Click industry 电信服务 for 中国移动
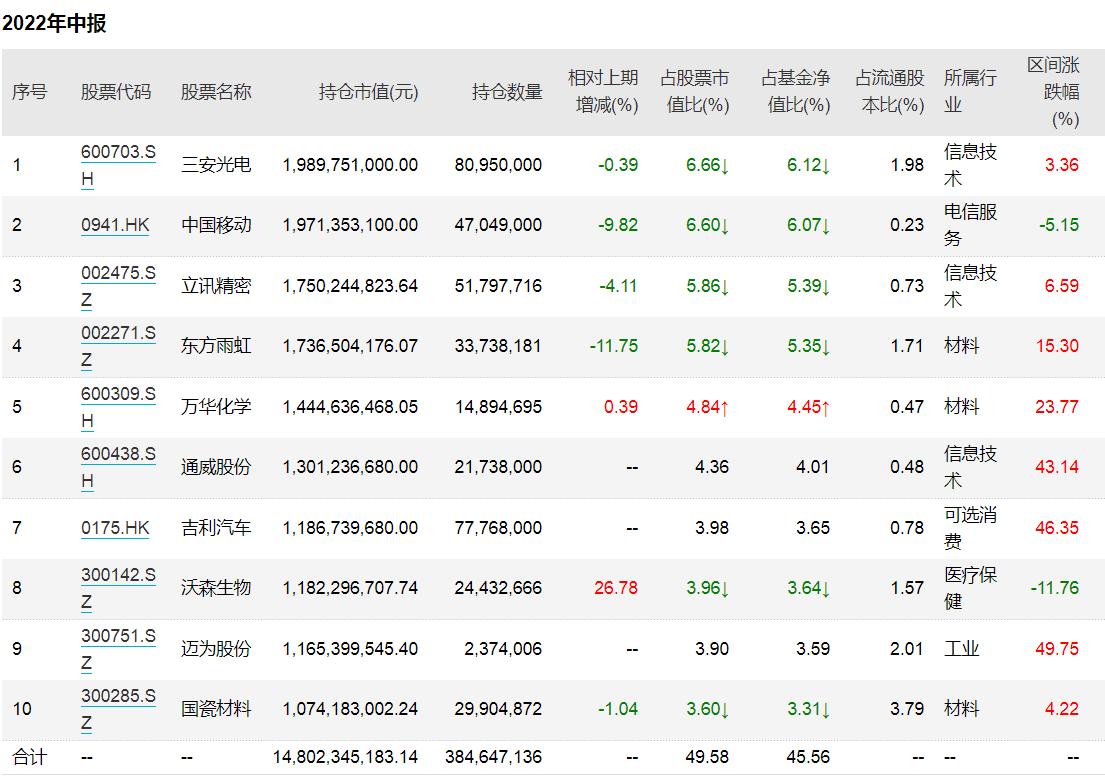The height and width of the screenshot is (779, 1105). coord(970,225)
